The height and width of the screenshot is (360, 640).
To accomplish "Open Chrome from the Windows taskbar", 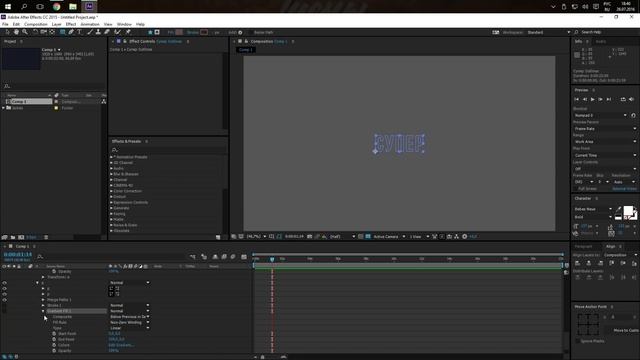I will coord(56,7).
